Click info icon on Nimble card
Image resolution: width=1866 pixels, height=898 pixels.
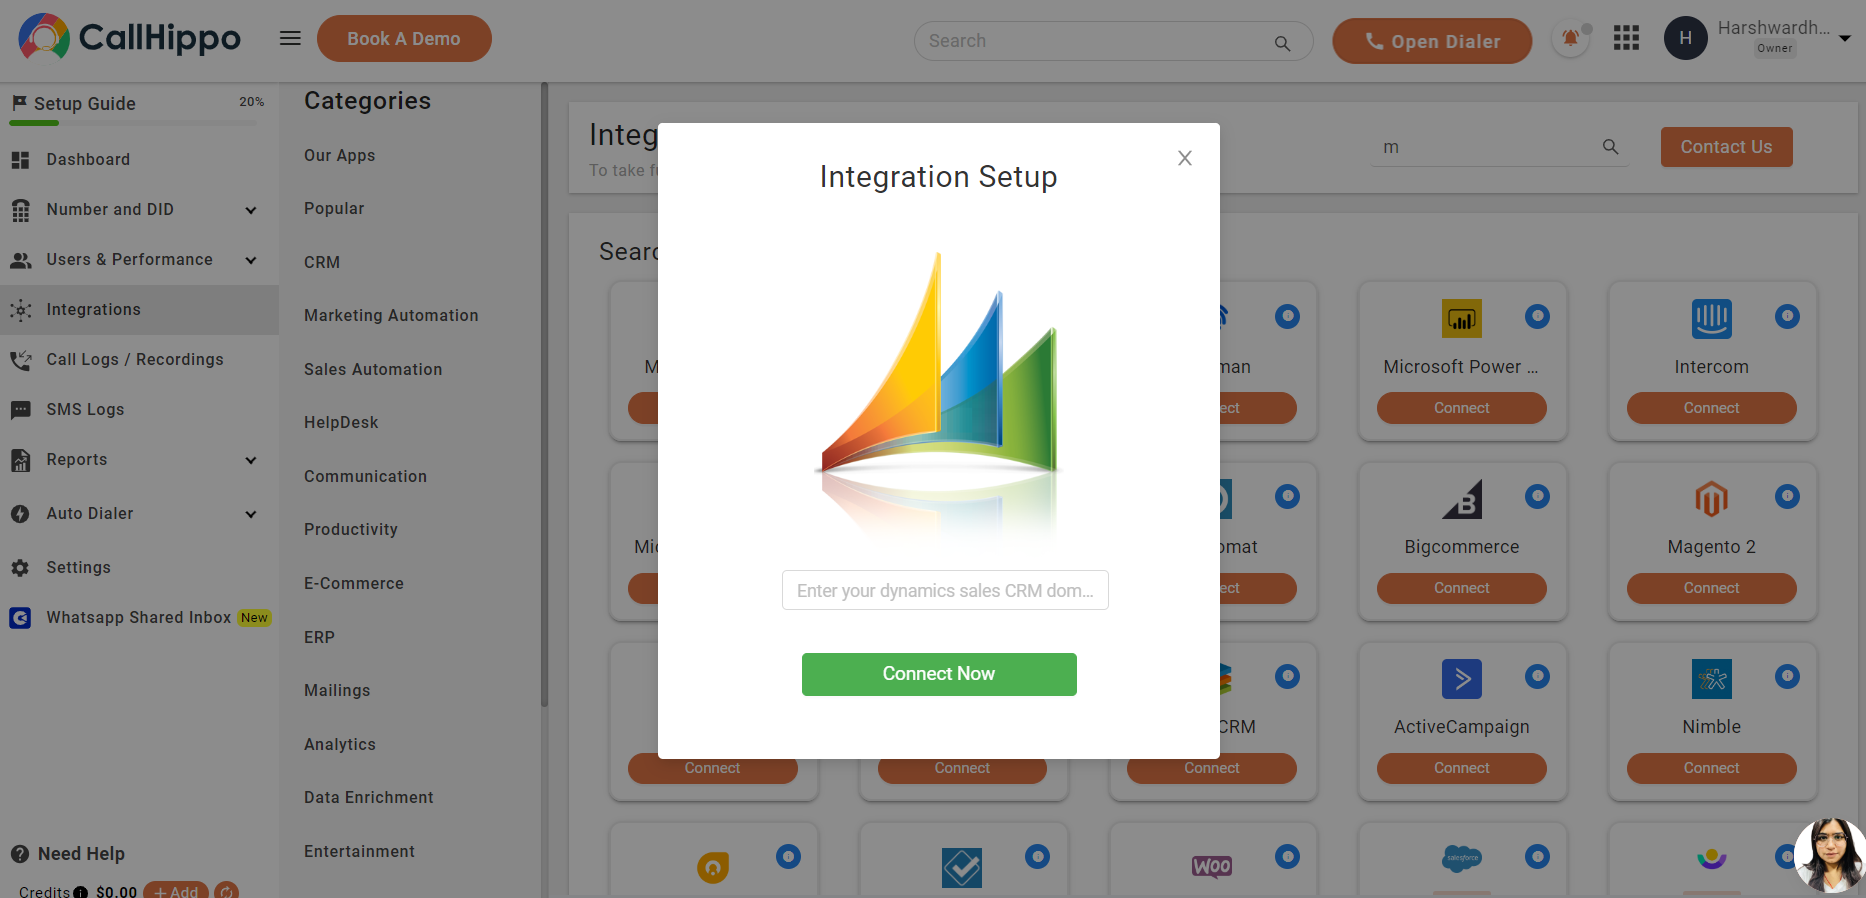[1787, 677]
